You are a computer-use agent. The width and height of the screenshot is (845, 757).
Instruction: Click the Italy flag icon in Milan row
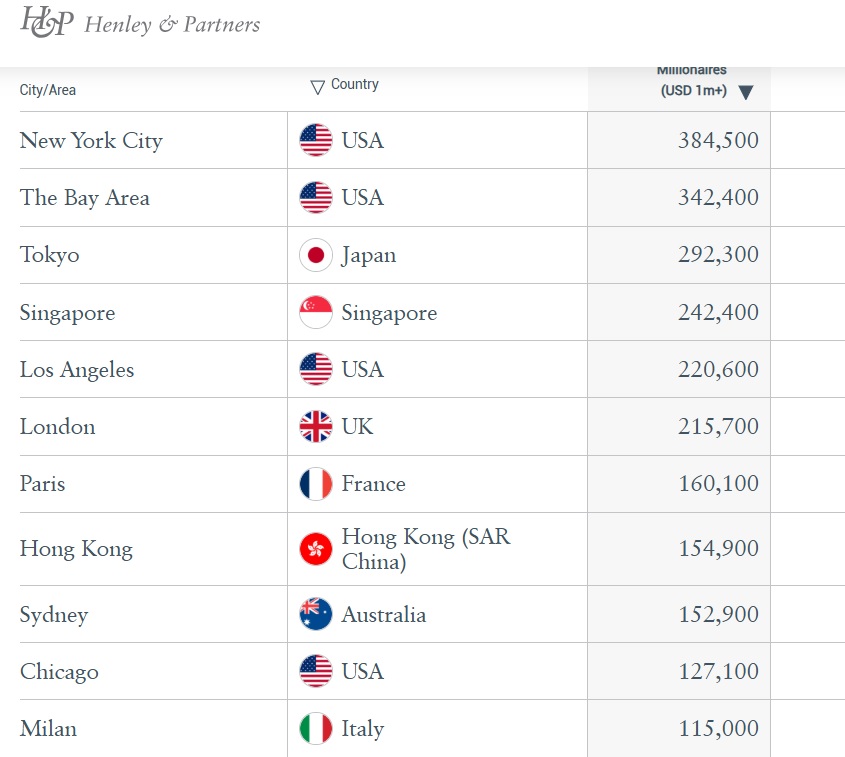point(316,728)
